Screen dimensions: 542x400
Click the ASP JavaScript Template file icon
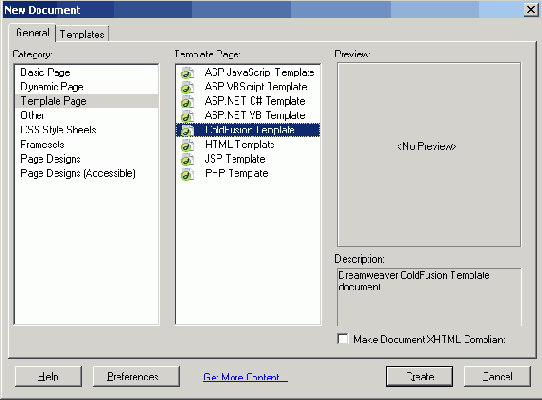187,73
